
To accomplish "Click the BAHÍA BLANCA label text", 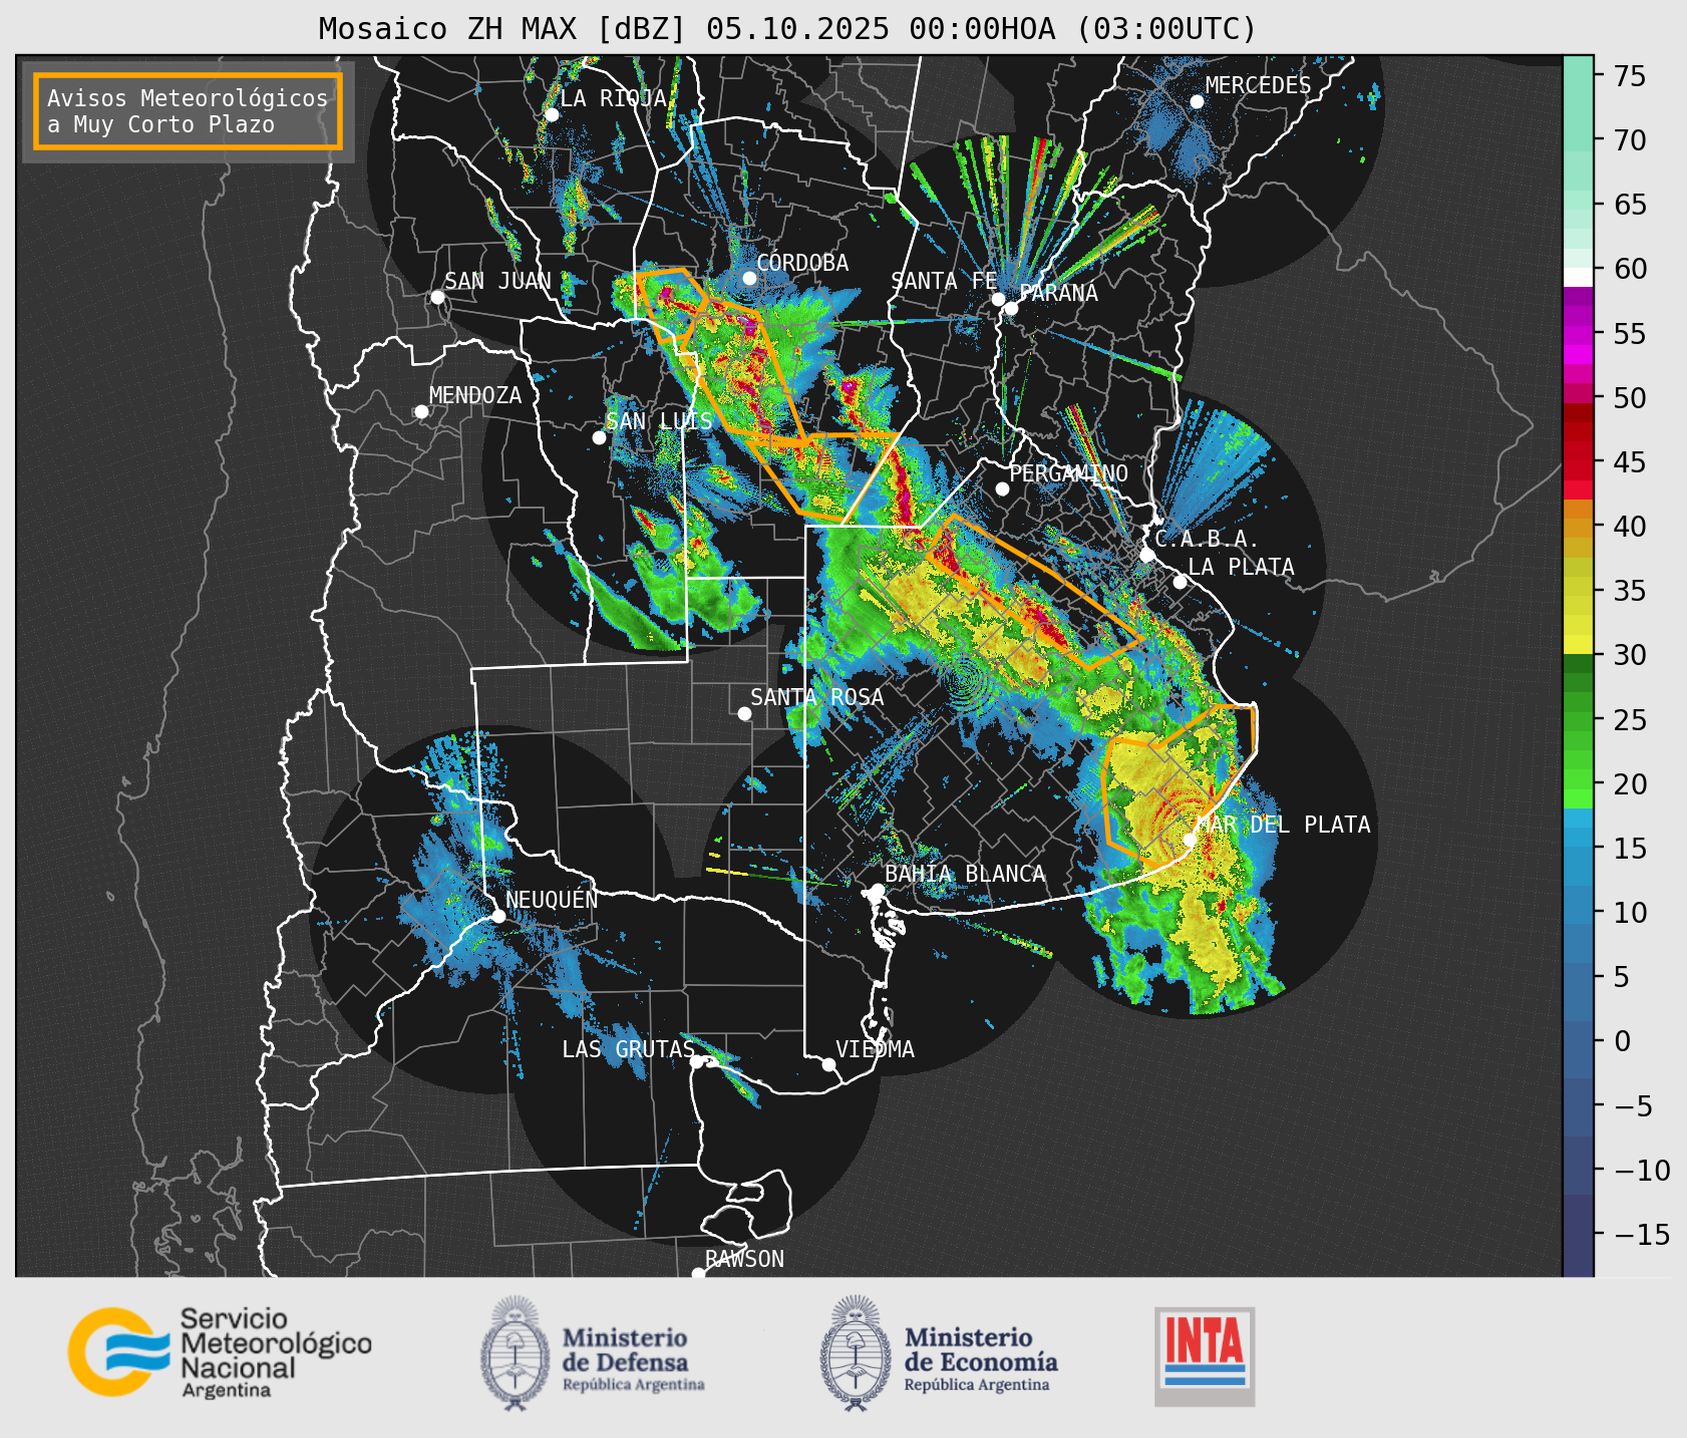I will pos(965,874).
